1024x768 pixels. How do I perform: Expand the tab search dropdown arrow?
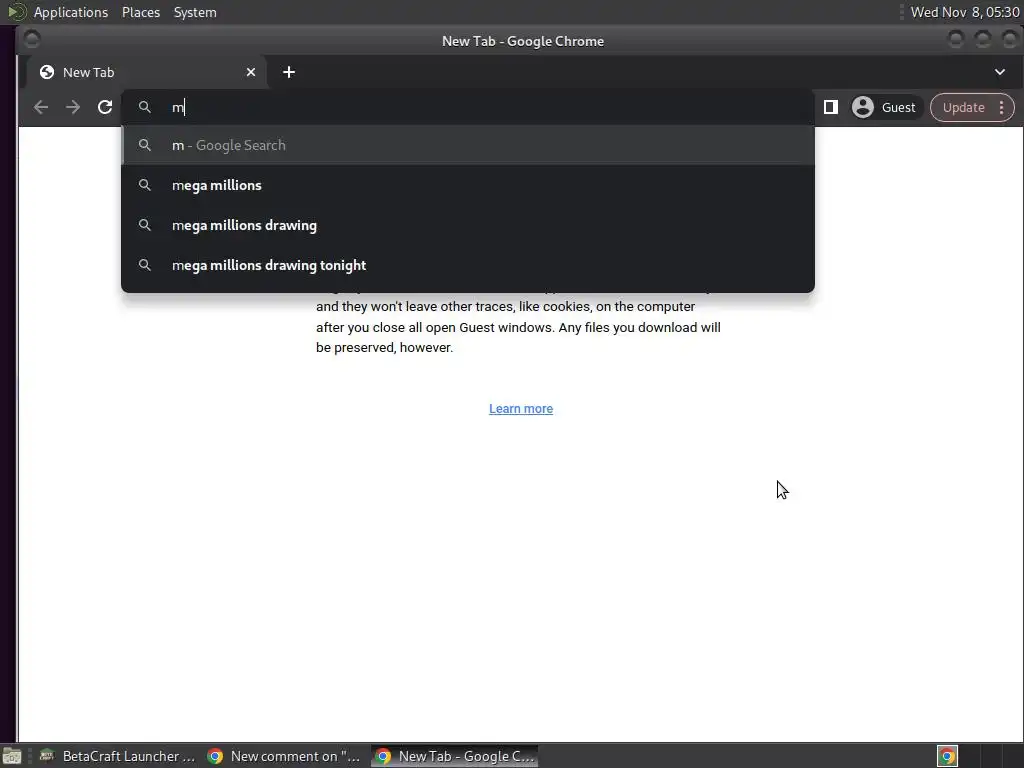click(x=1000, y=72)
